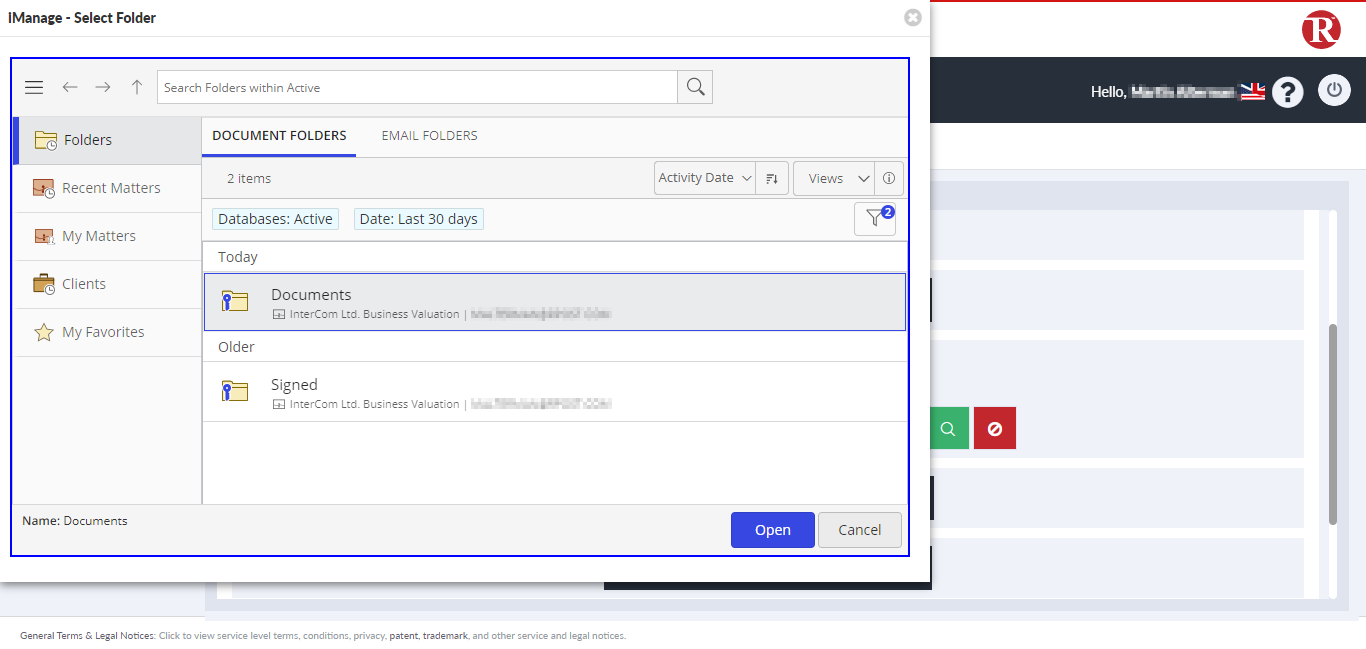Open the filter funnel icon
This screenshot has width=1366, height=649.
[875, 219]
